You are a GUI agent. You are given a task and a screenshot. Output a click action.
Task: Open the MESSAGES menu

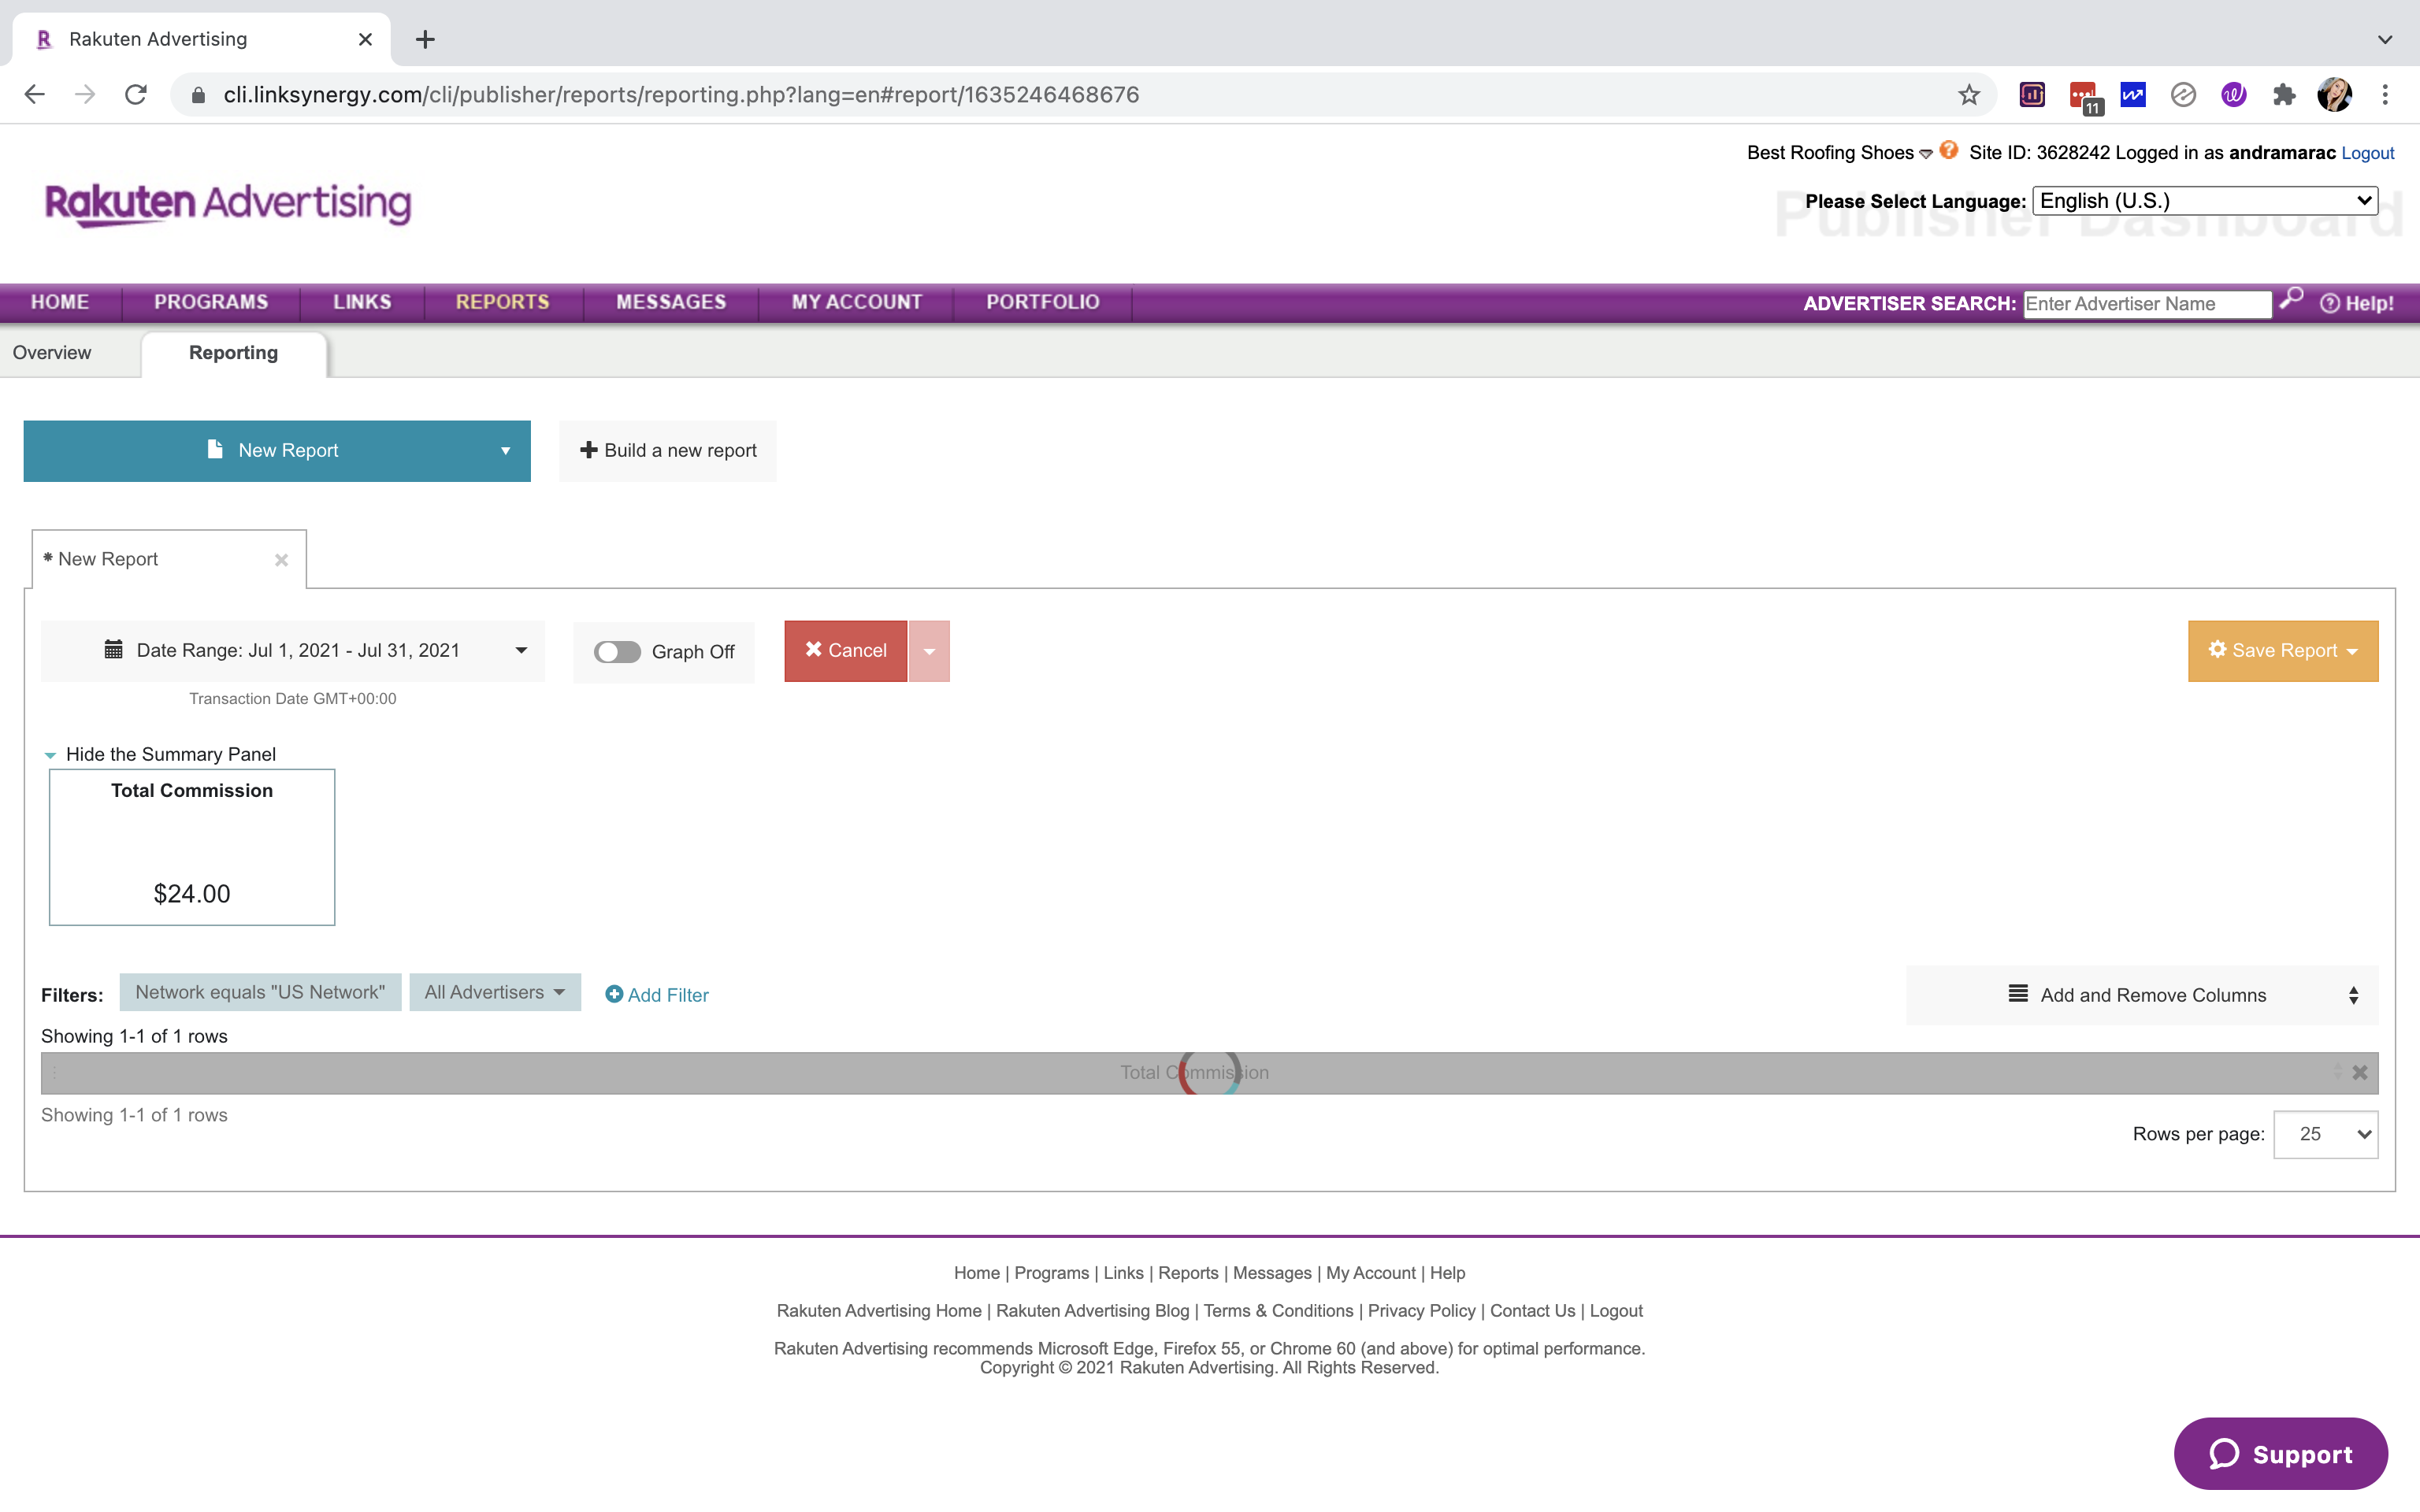(671, 302)
